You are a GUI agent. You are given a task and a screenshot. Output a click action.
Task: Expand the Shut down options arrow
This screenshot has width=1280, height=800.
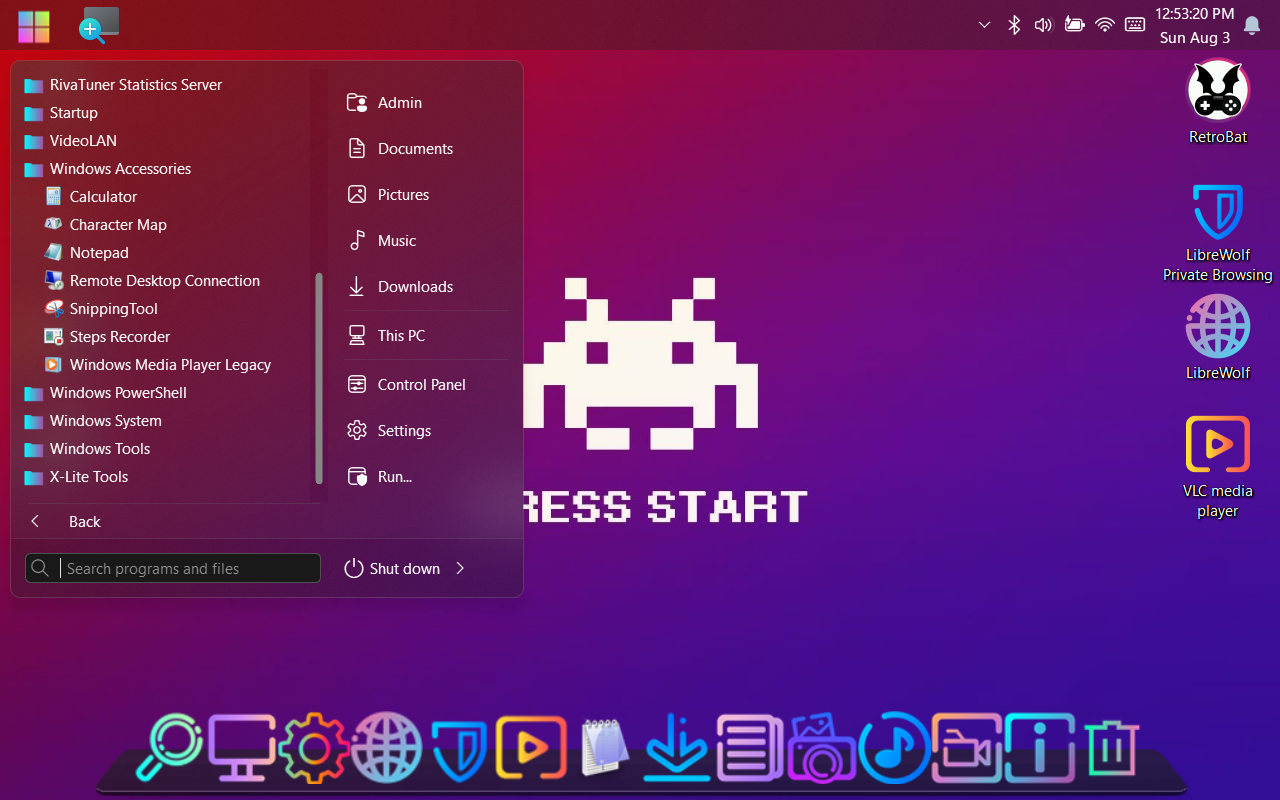tap(460, 568)
